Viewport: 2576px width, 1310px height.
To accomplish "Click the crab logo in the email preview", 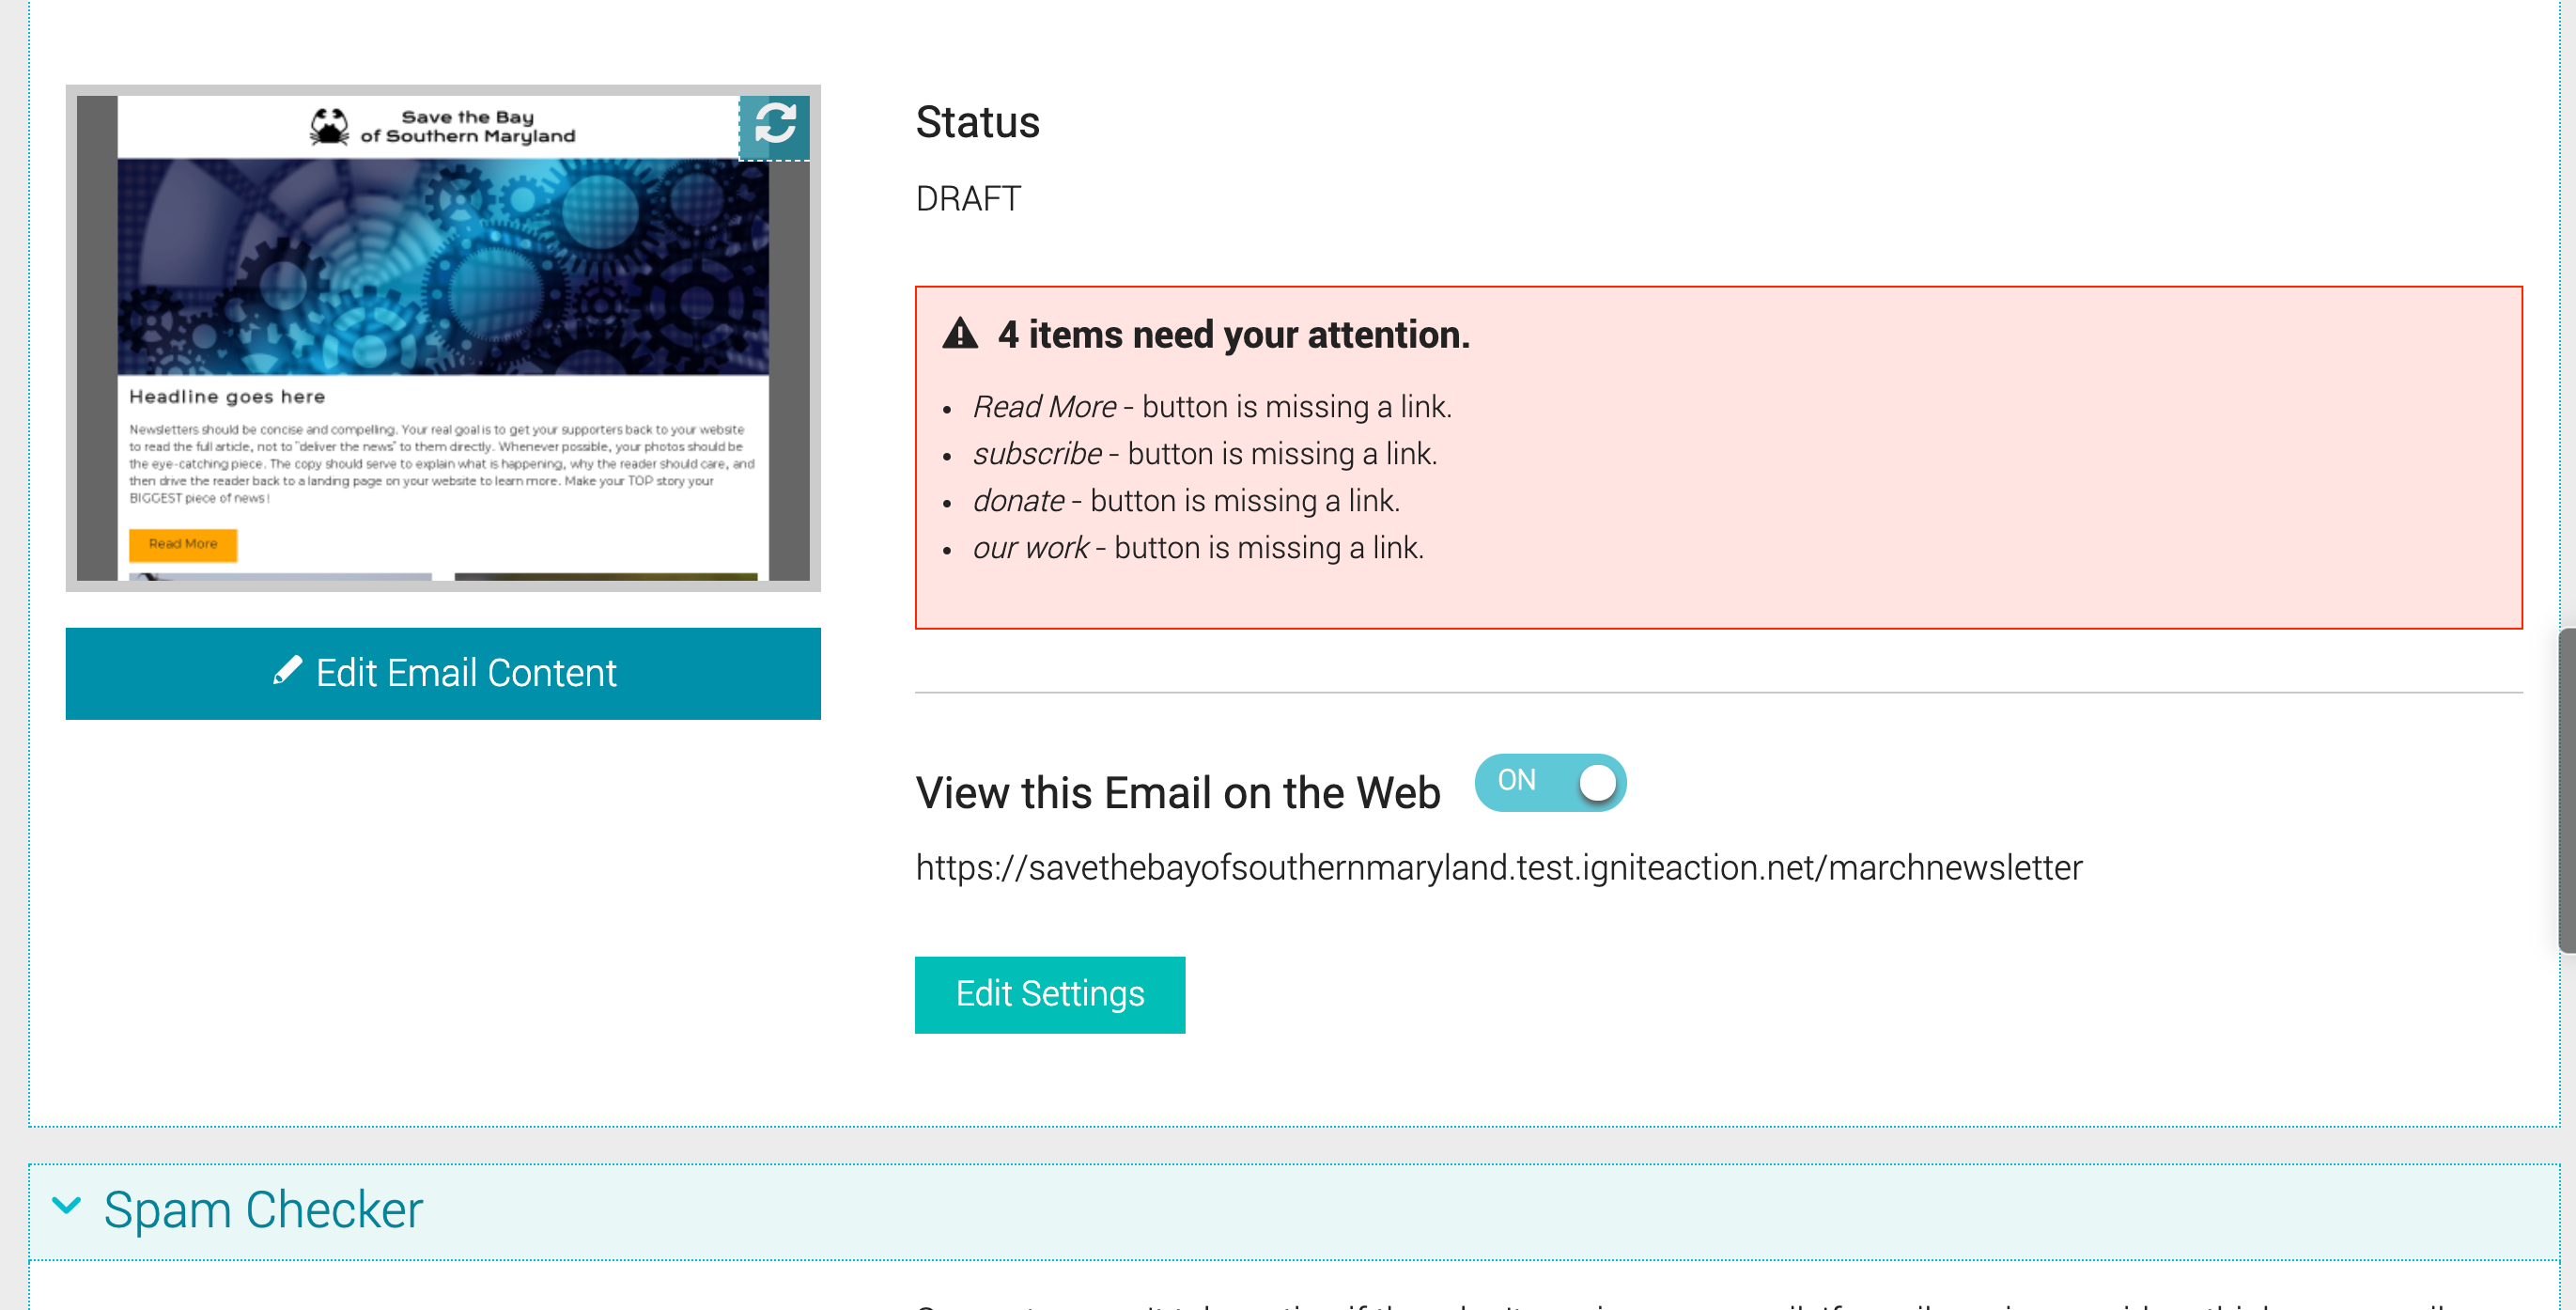I will 329,127.
